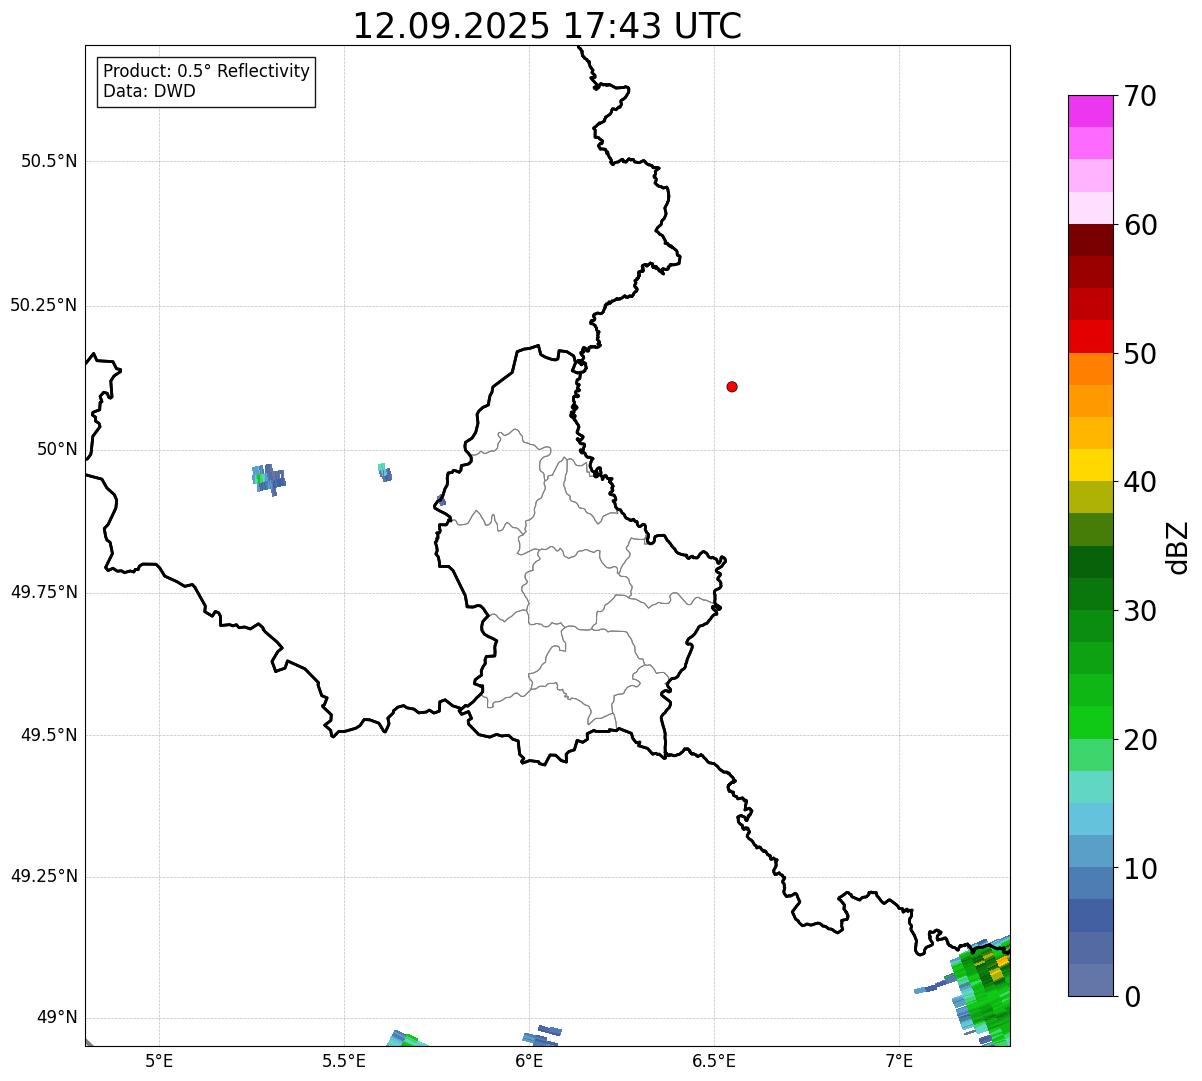Click the Product: 0.5° Reflectivity label

[x=206, y=72]
